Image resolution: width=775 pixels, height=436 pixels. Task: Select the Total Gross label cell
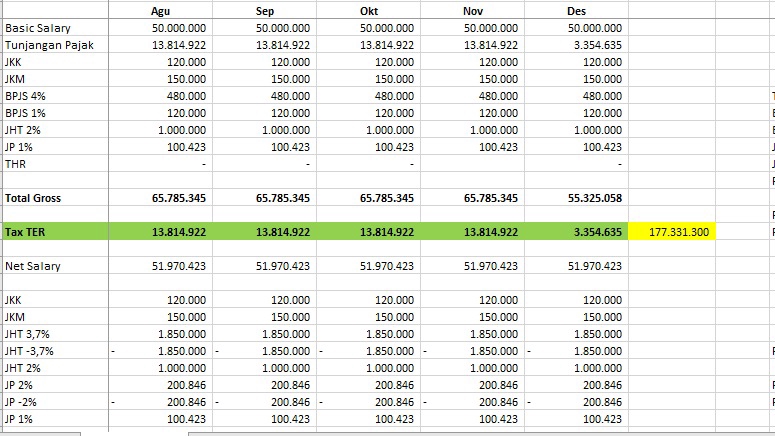pos(55,198)
